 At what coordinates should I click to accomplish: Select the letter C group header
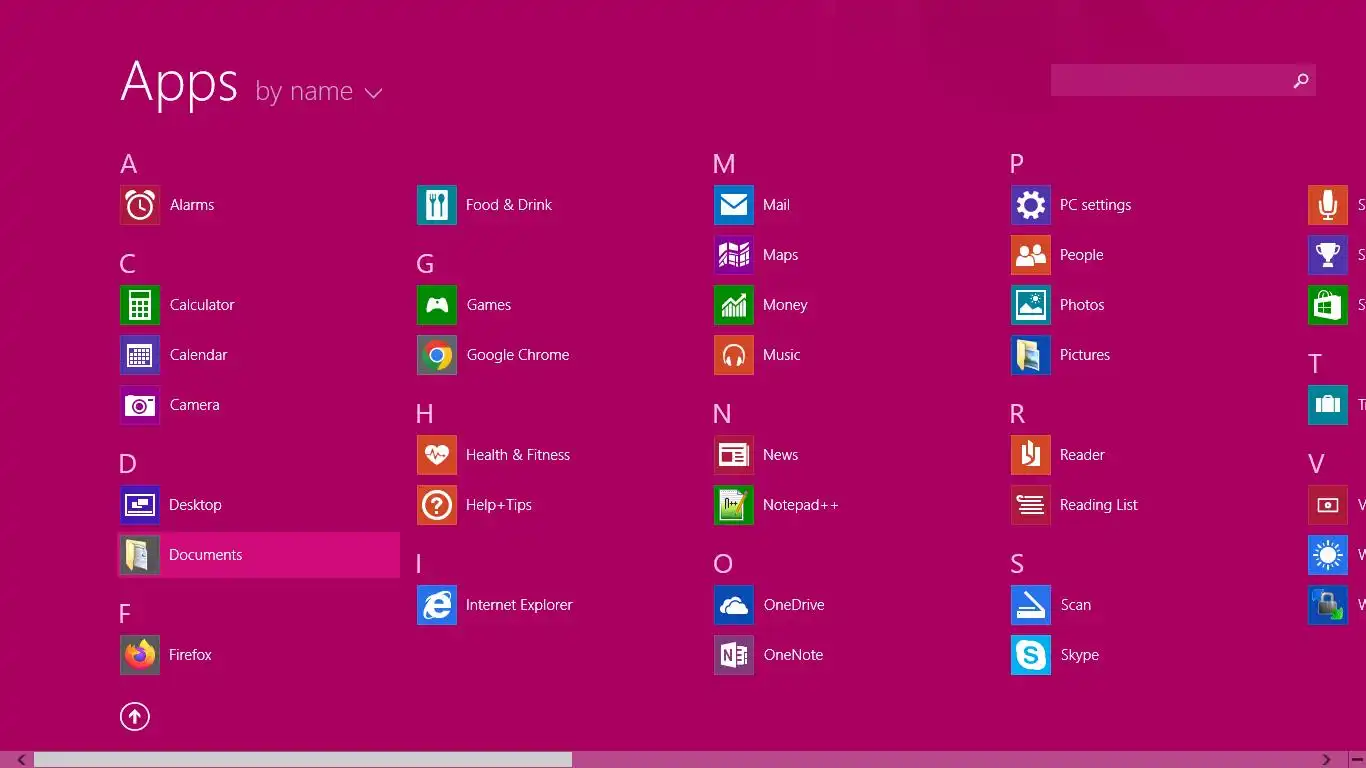(128, 264)
